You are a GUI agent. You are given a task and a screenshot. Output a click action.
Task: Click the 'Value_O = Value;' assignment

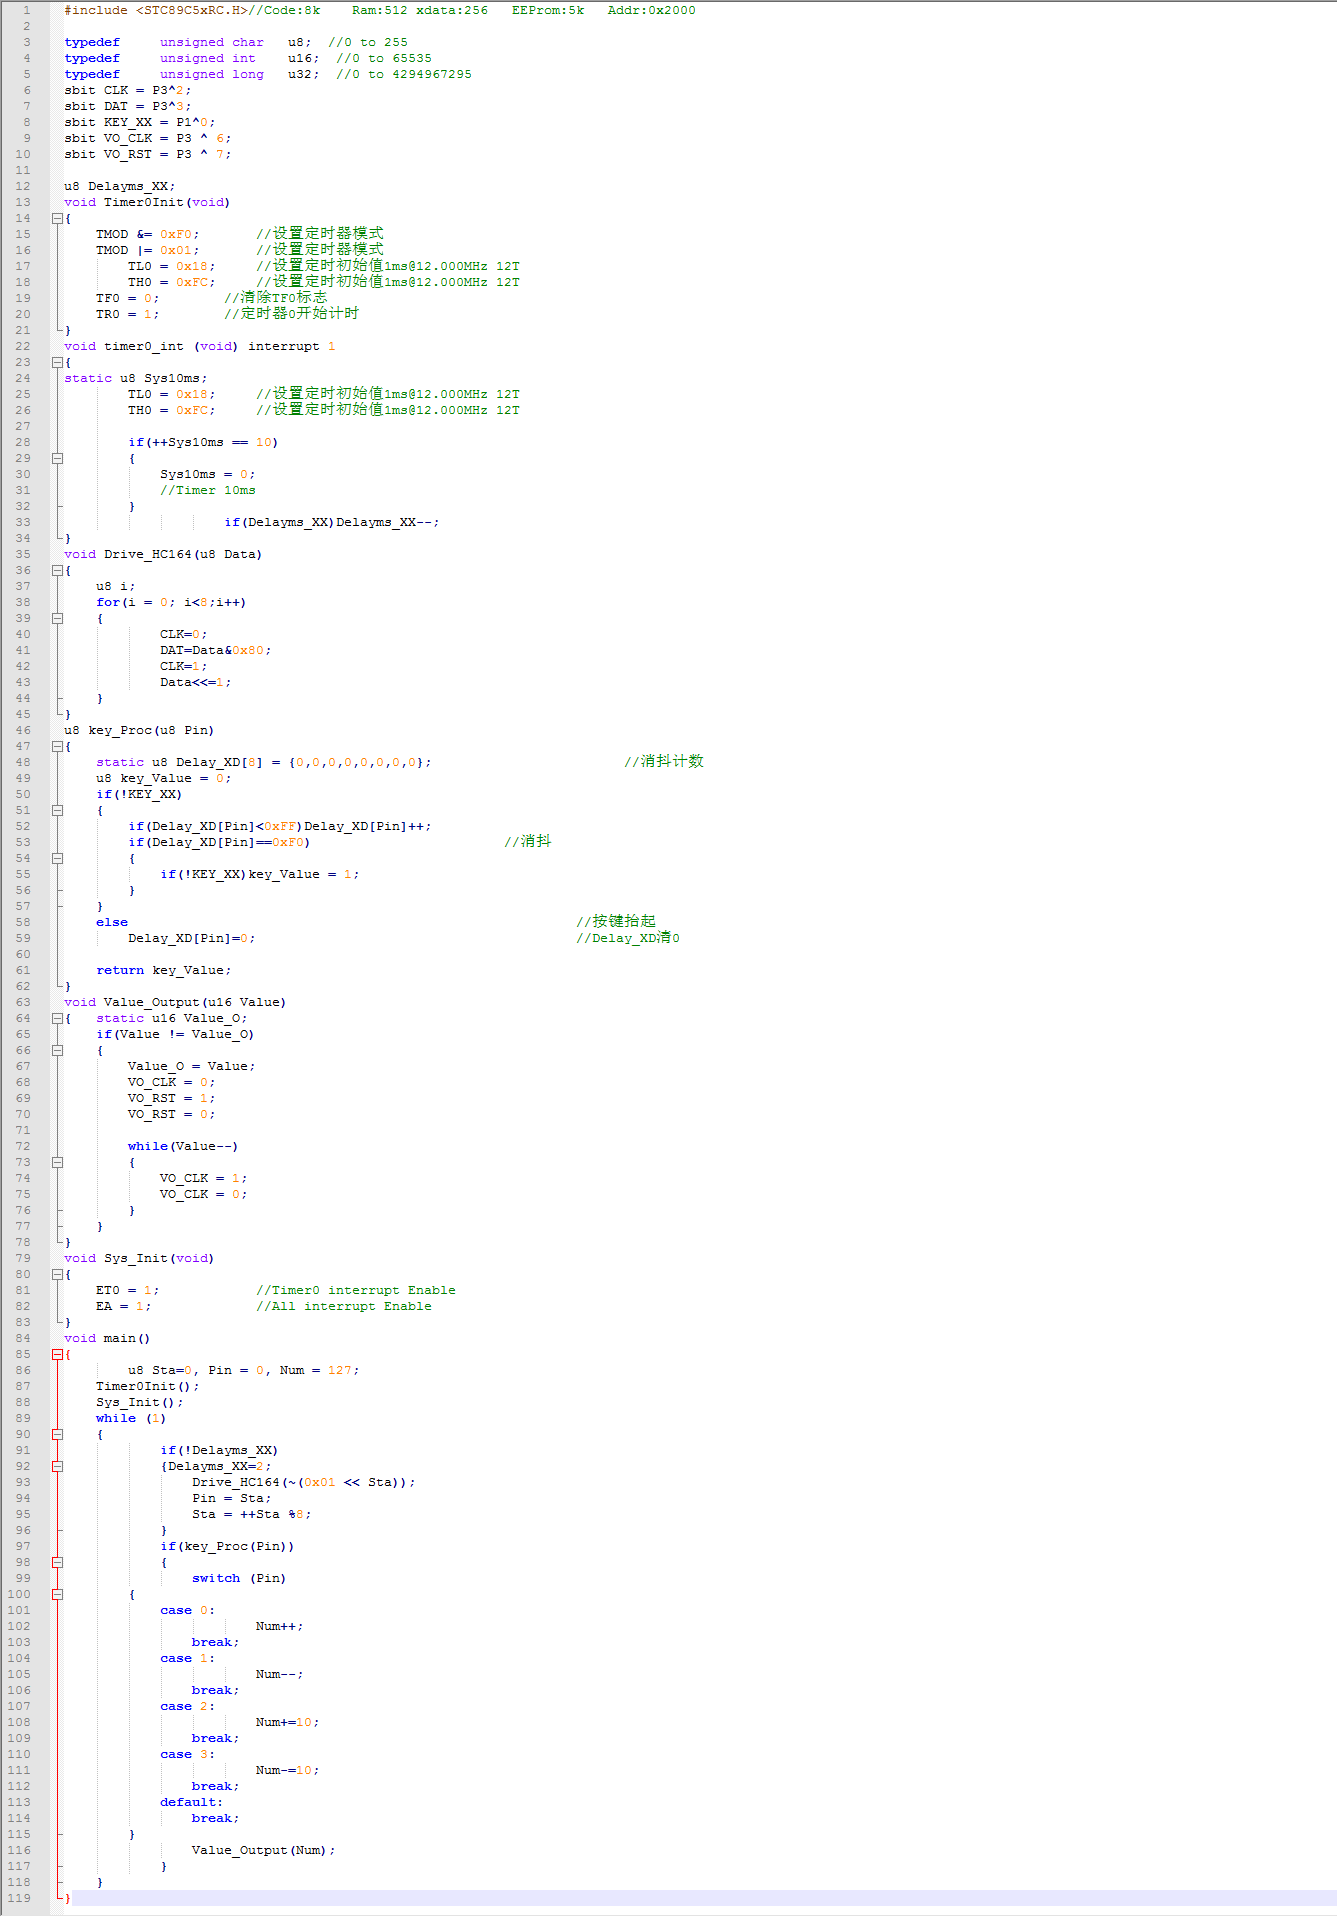pos(192,1066)
